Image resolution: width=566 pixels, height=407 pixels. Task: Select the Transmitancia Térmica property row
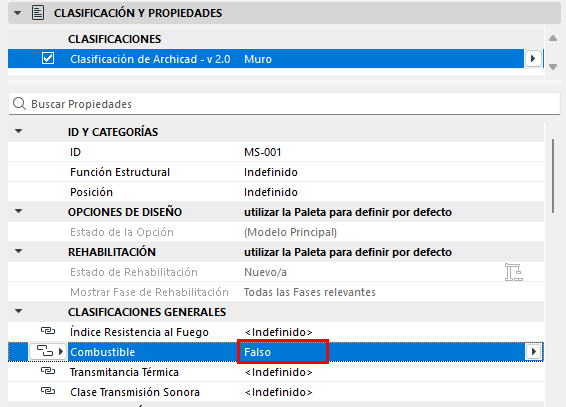(276, 372)
